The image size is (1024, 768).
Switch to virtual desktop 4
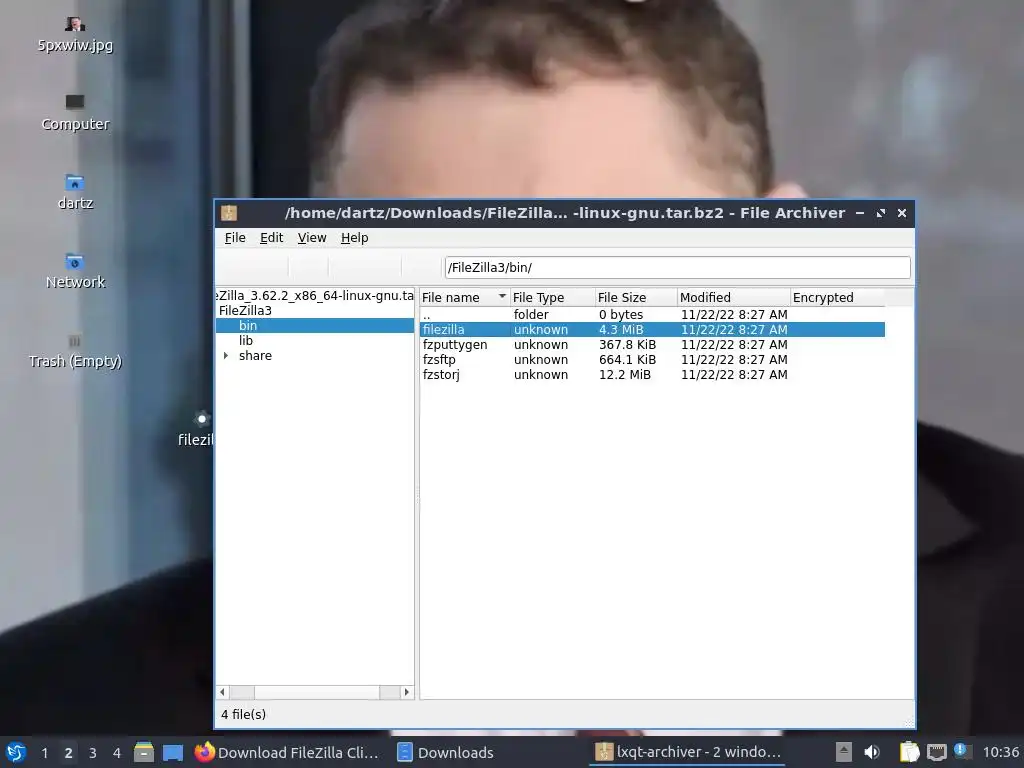coord(116,752)
